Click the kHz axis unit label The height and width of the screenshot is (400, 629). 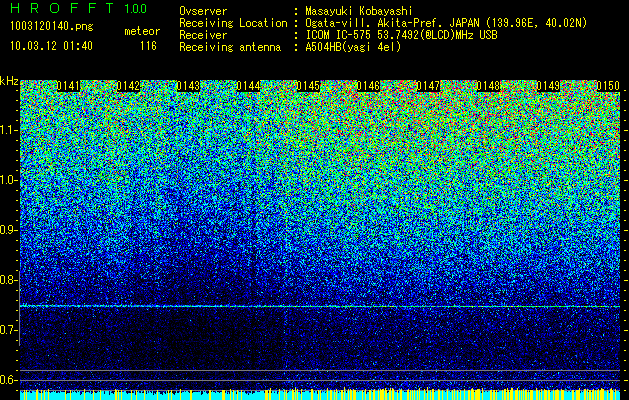pyautogui.click(x=9, y=81)
